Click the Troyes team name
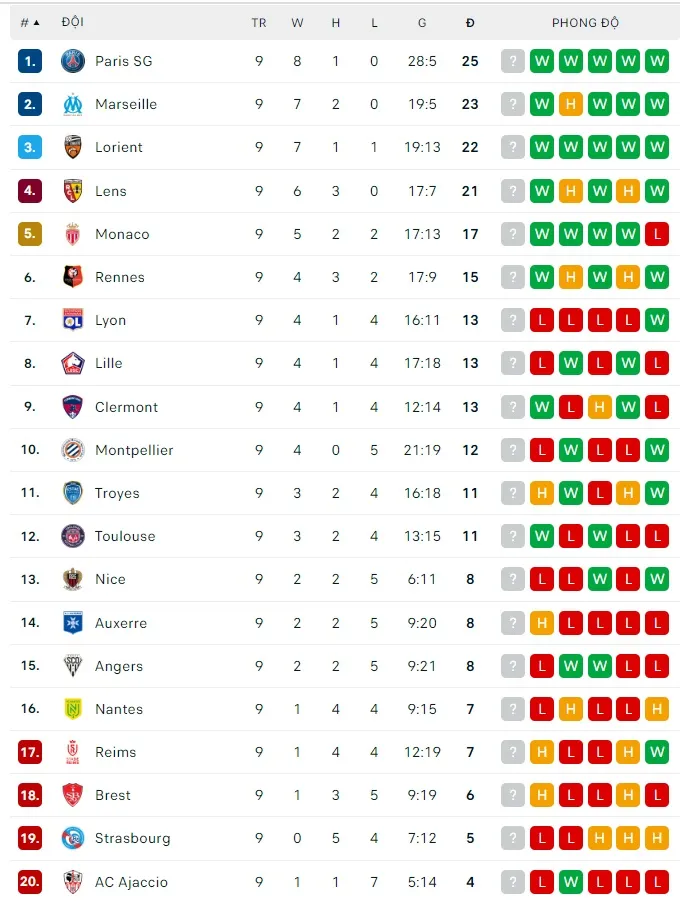Viewport: 680px width, 901px height. pos(117,493)
